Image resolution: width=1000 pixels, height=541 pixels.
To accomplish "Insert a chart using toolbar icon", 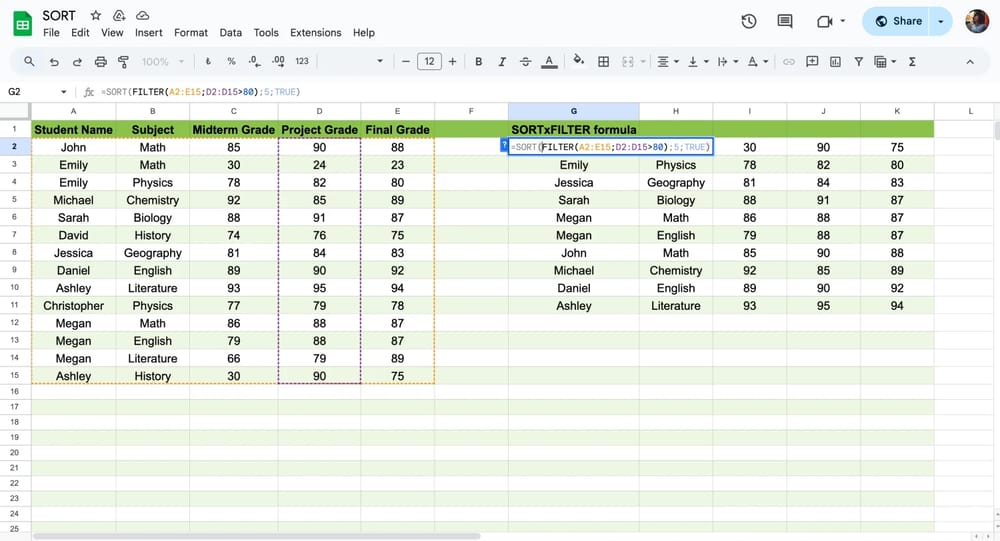I will click(x=836, y=62).
